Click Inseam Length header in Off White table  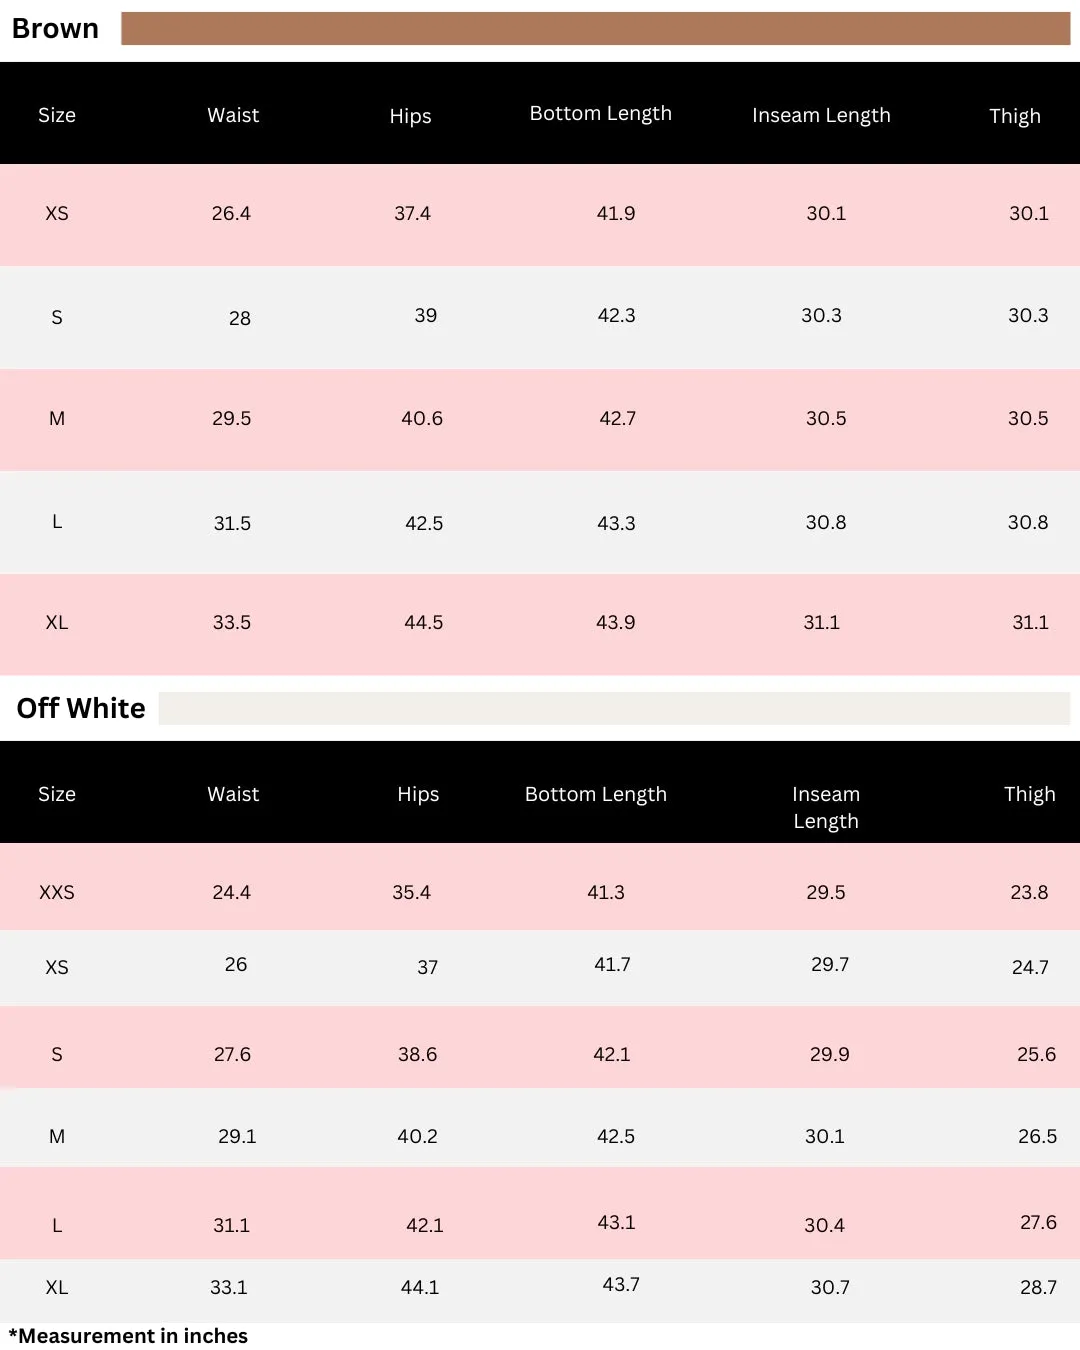(x=826, y=807)
